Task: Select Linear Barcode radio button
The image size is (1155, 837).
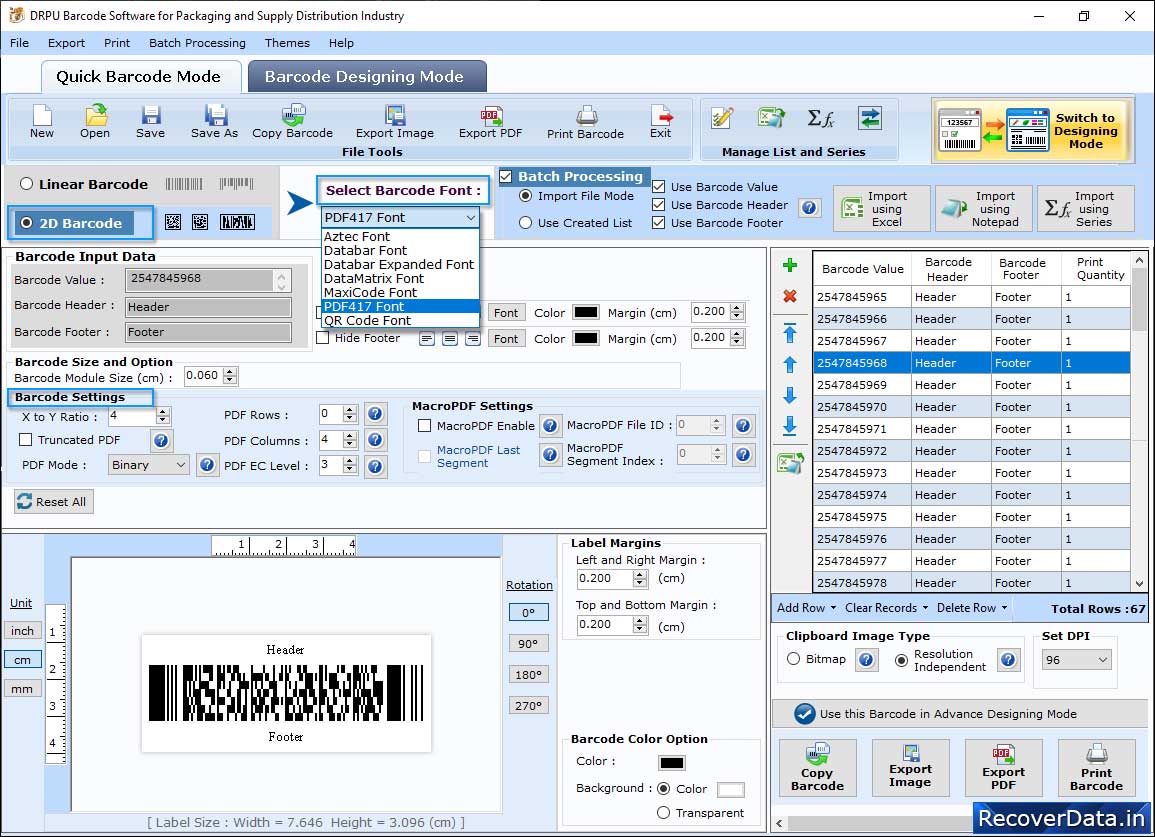Action: 27,184
